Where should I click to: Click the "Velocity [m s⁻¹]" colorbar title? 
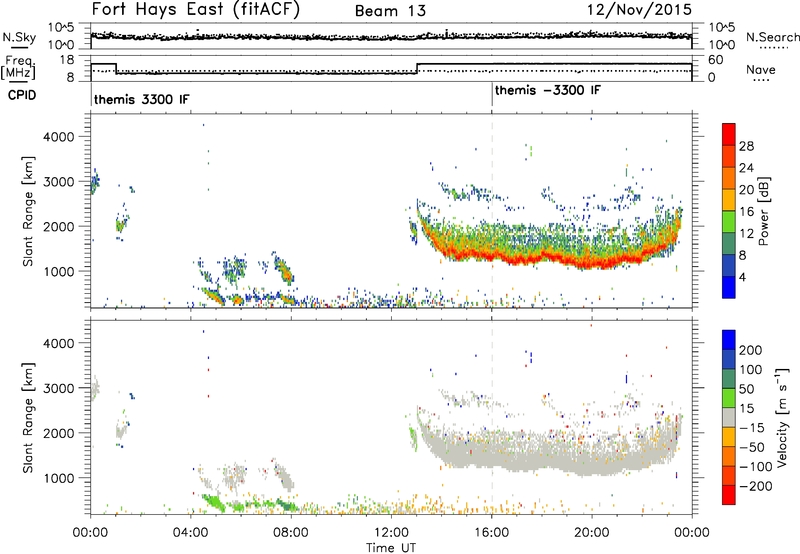point(782,417)
